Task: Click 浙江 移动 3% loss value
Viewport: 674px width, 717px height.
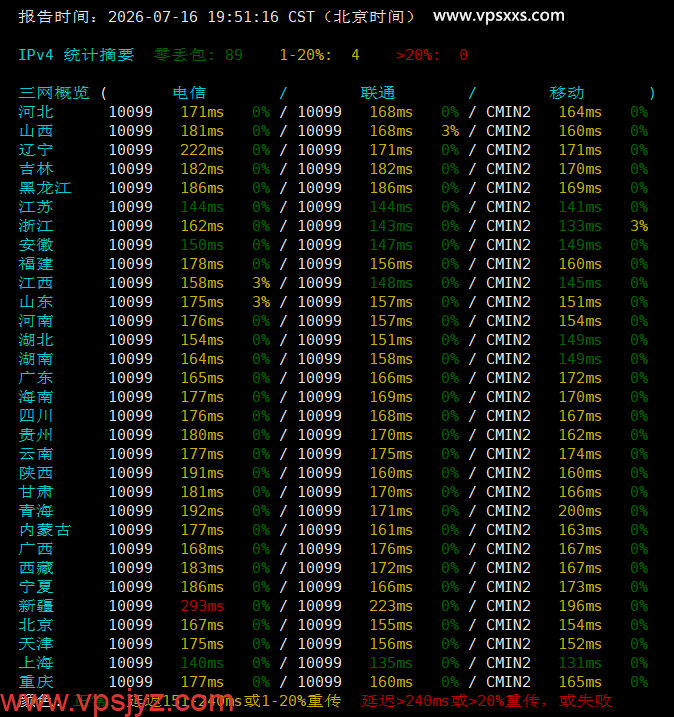Action: (639, 226)
